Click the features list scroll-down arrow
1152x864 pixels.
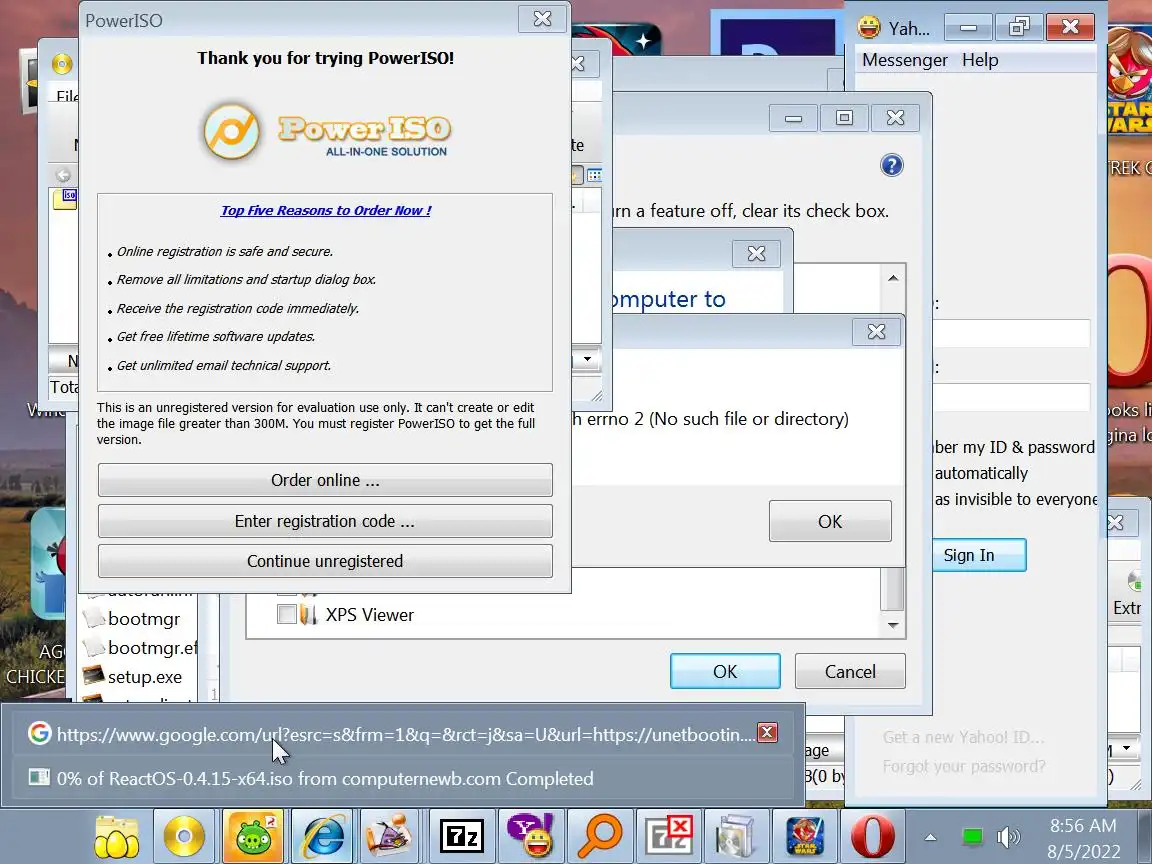coord(893,624)
